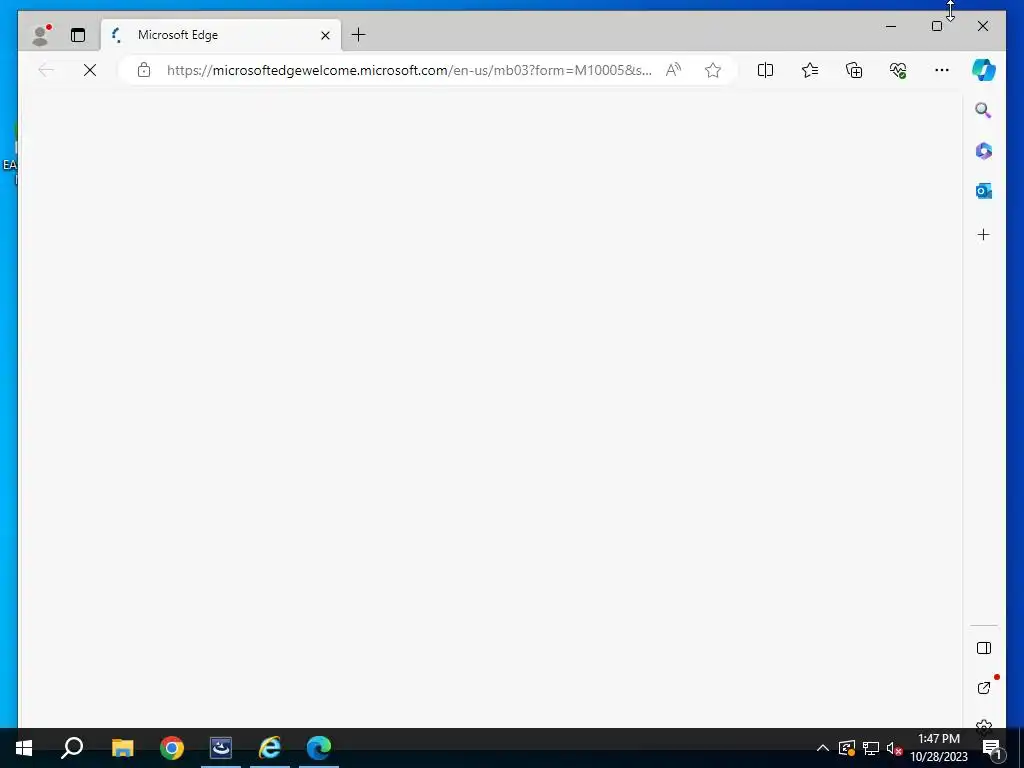Viewport: 1024px width, 768px height.
Task: Maximize the Edge window
Action: [936, 26]
